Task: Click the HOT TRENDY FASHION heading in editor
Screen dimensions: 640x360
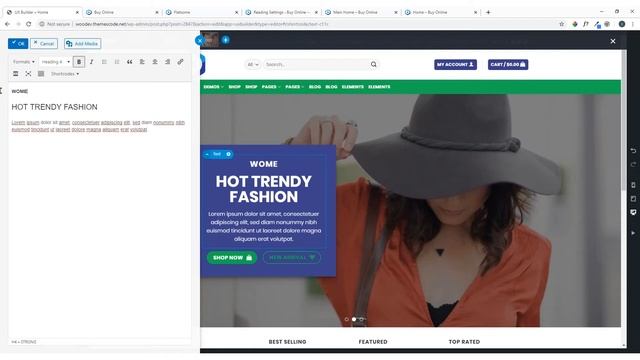Action: (x=54, y=107)
